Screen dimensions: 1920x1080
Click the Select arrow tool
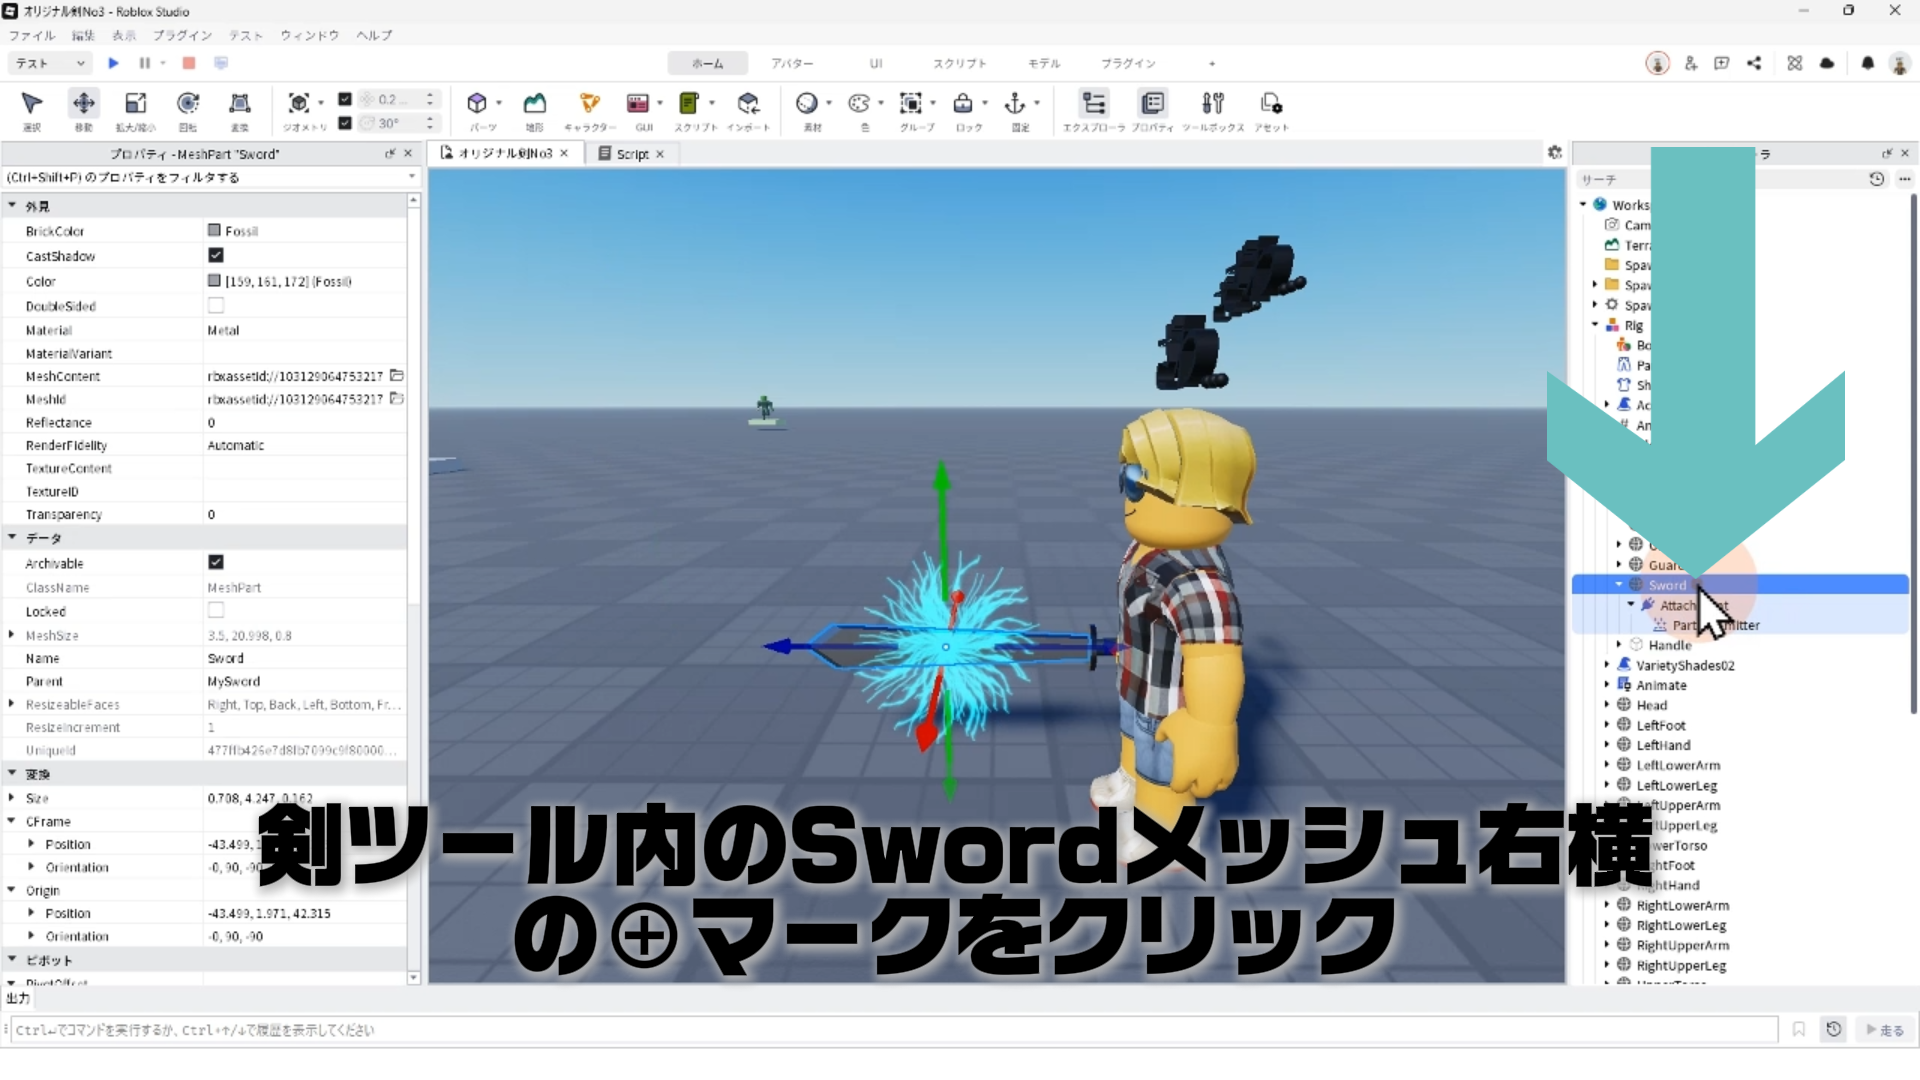click(x=32, y=104)
